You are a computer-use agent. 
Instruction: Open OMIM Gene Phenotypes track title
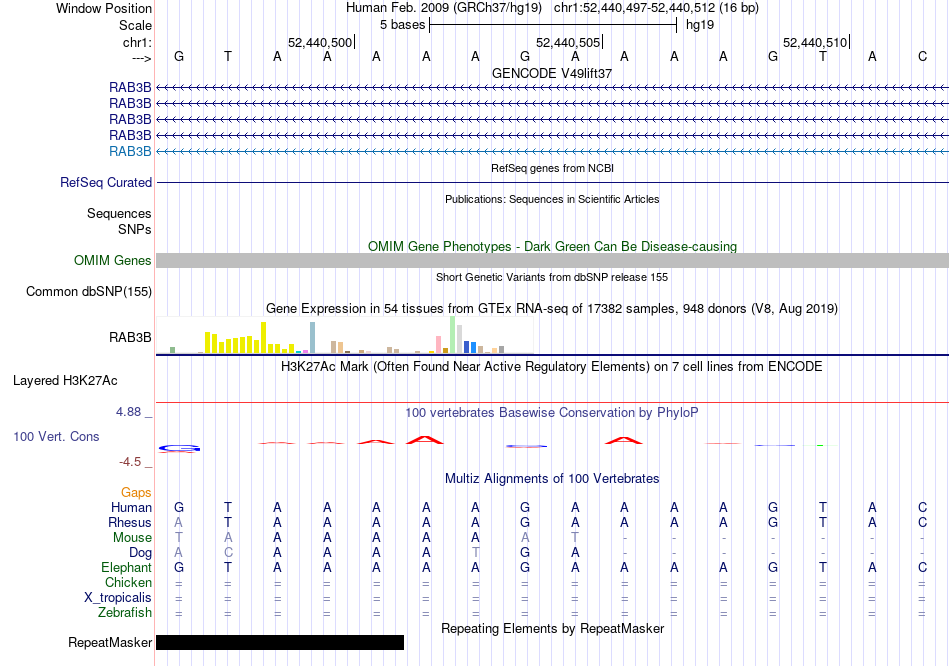552,247
